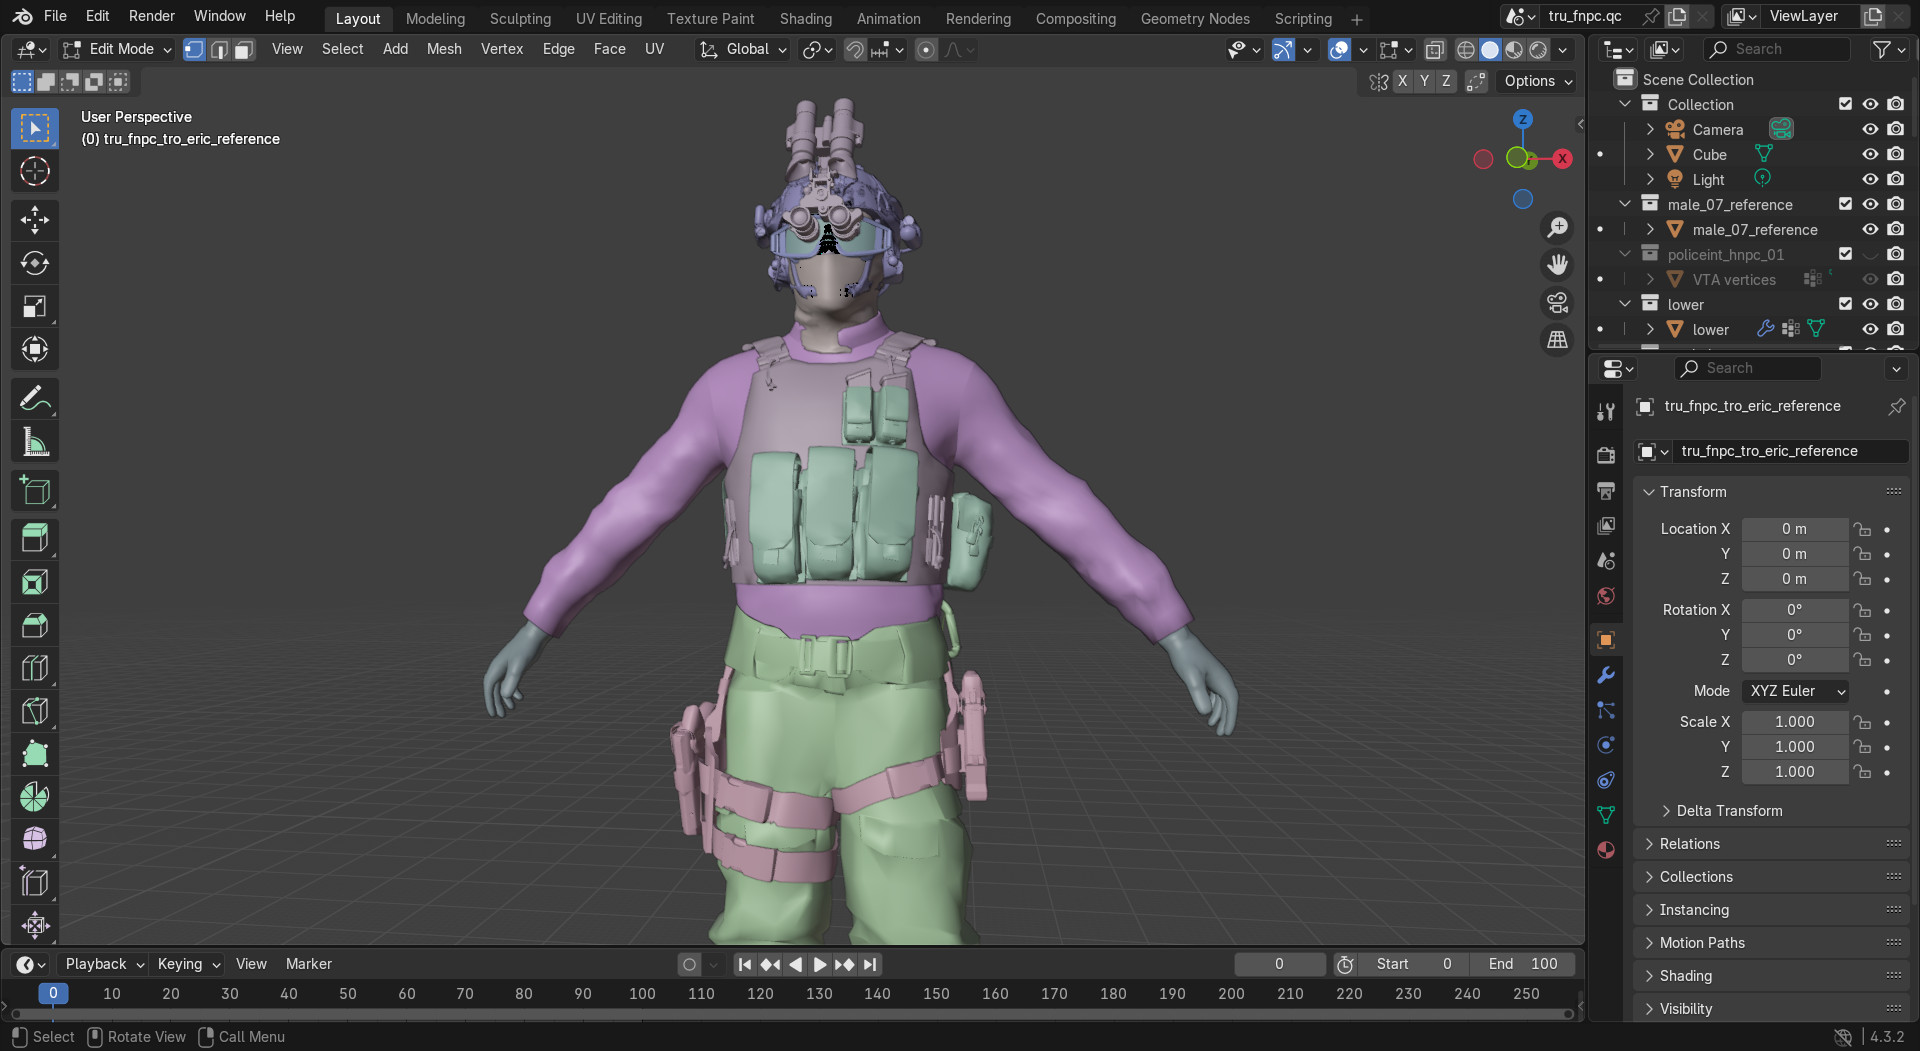The image size is (1920, 1051).
Task: Select the Rotate tool in the toolbar
Action: click(35, 263)
